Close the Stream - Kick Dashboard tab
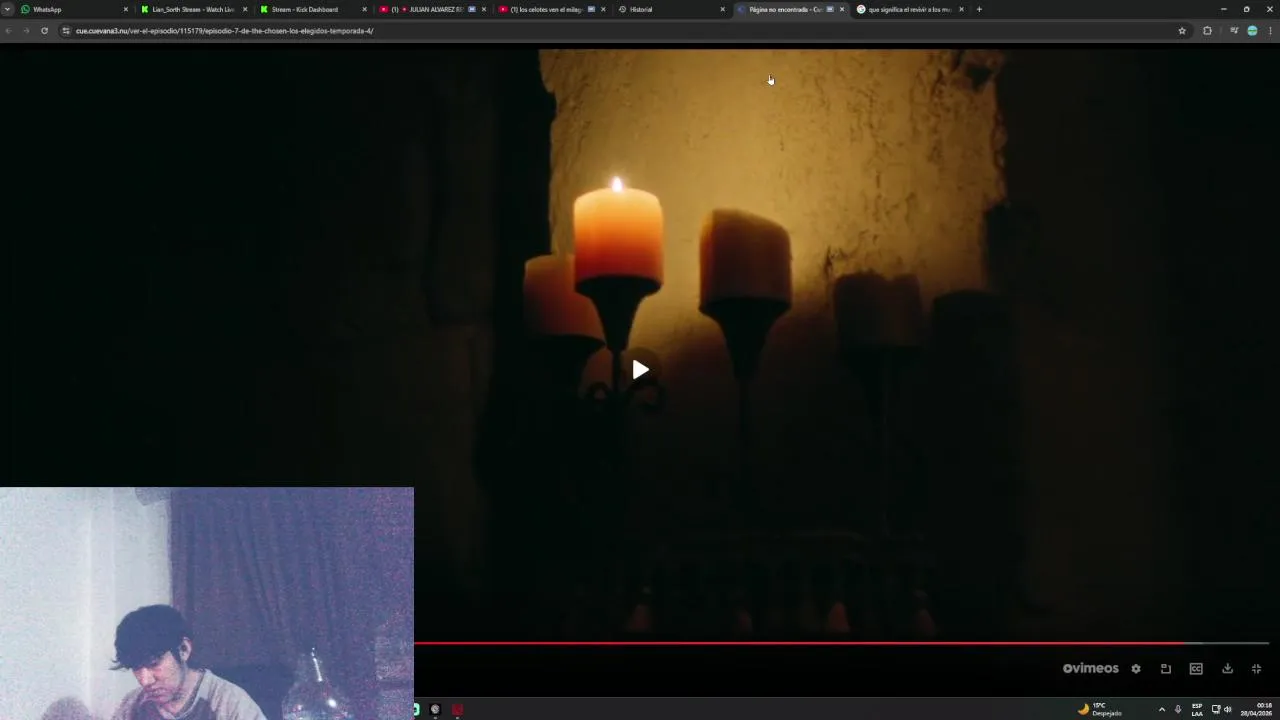 [x=364, y=9]
